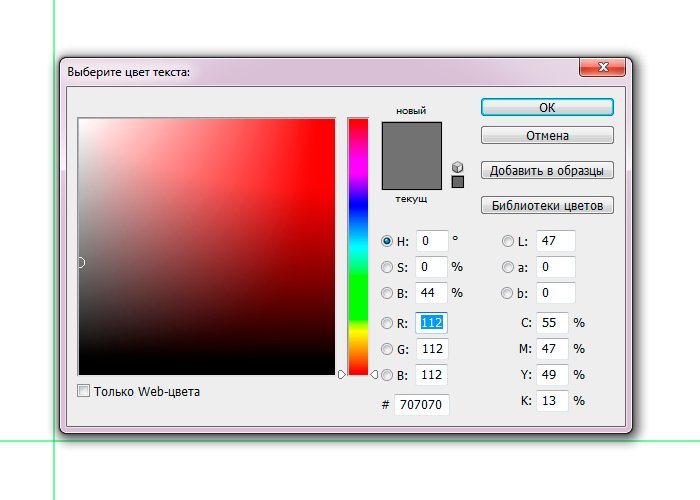Screen dimensions: 700x500
Task: Cancel the dialog with the Отмена button
Action: [x=547, y=135]
